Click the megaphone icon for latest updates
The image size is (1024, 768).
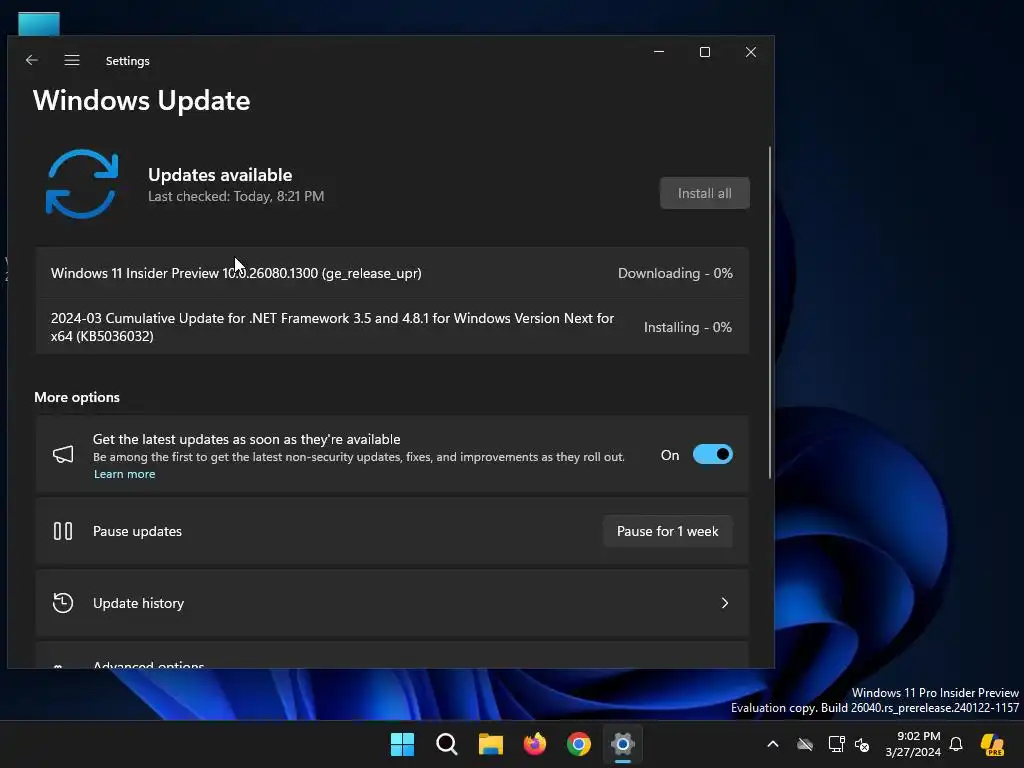click(63, 455)
